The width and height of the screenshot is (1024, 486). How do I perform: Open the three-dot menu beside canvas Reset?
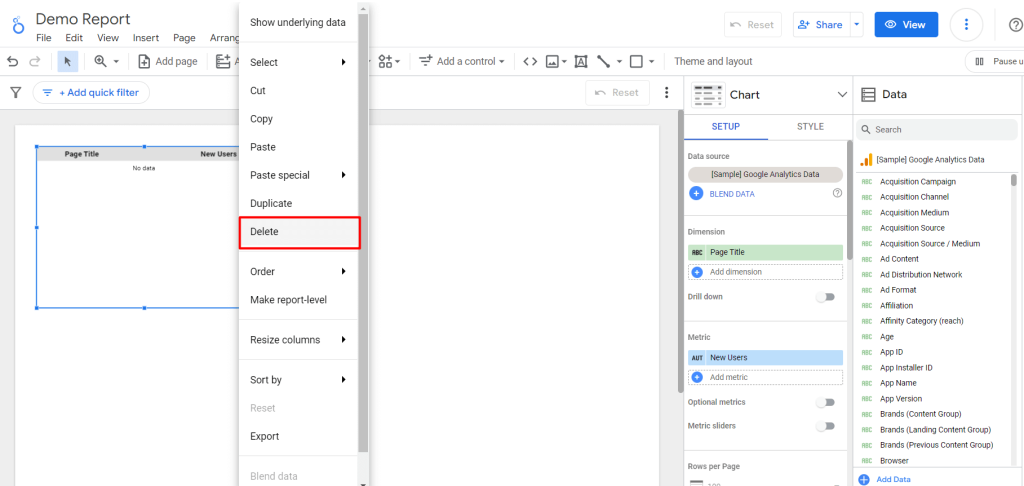pos(666,93)
